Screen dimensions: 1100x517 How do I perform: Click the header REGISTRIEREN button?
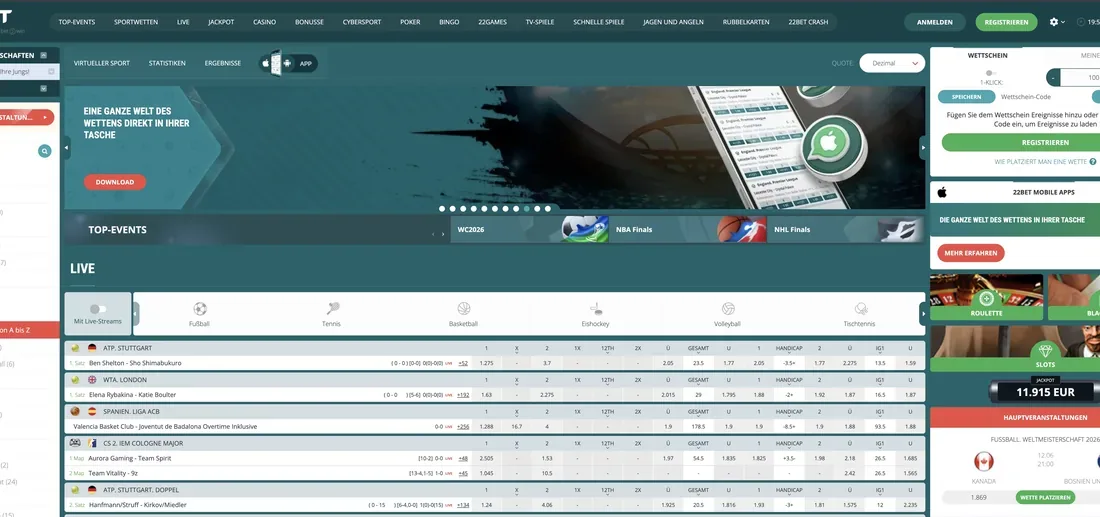coord(1006,22)
